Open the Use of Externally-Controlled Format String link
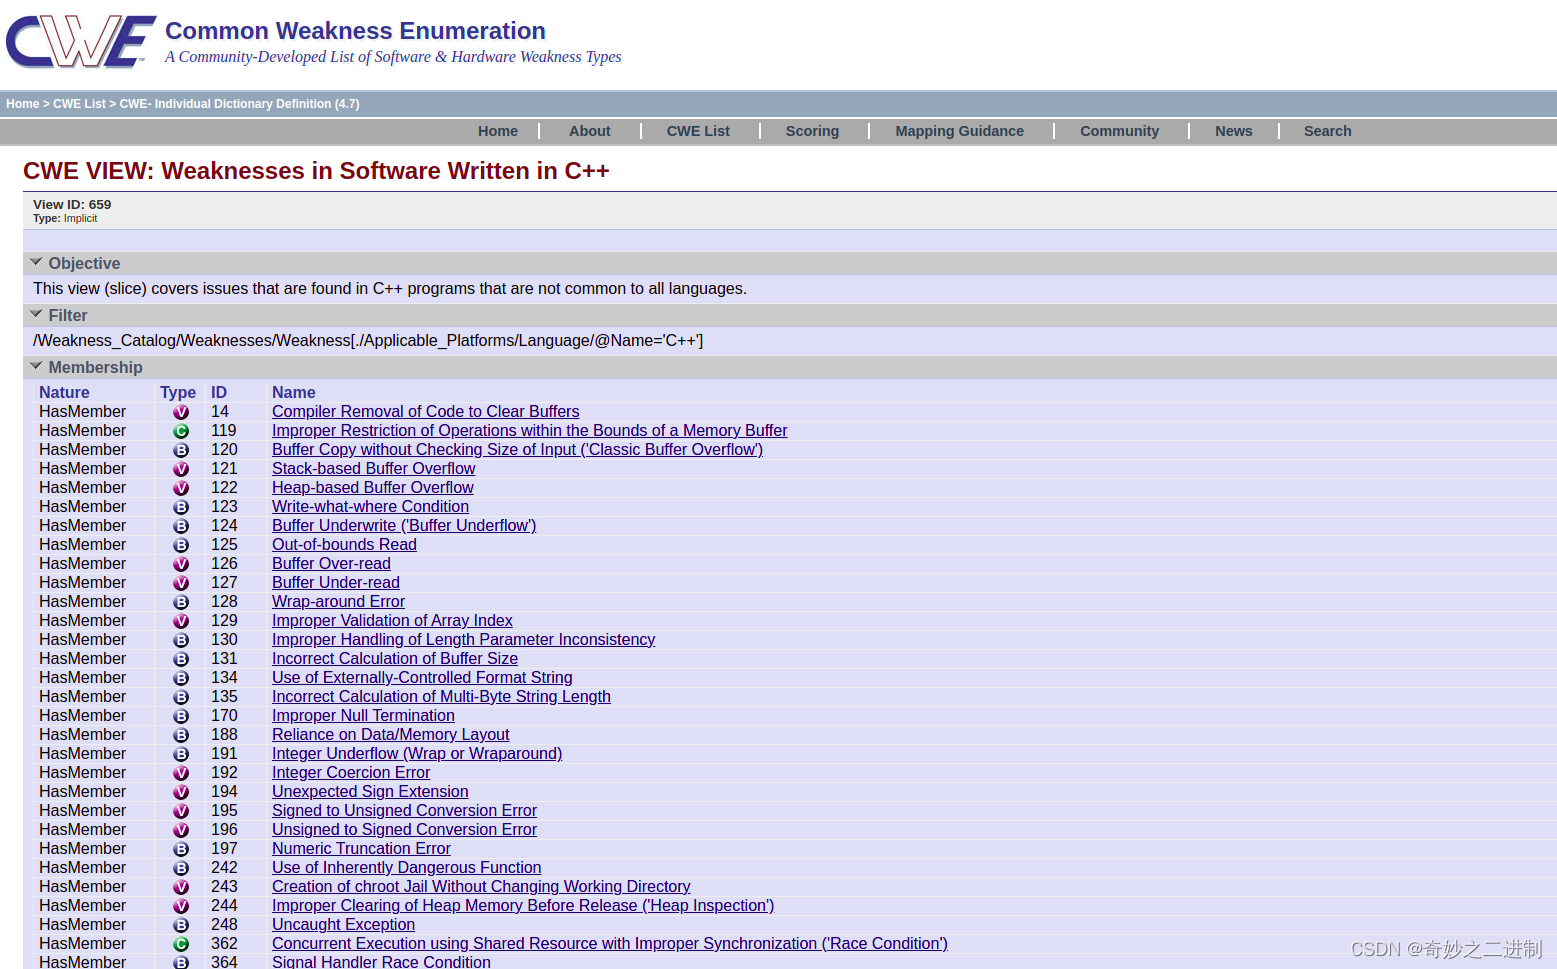Viewport: 1557px width, 969px height. (x=422, y=678)
